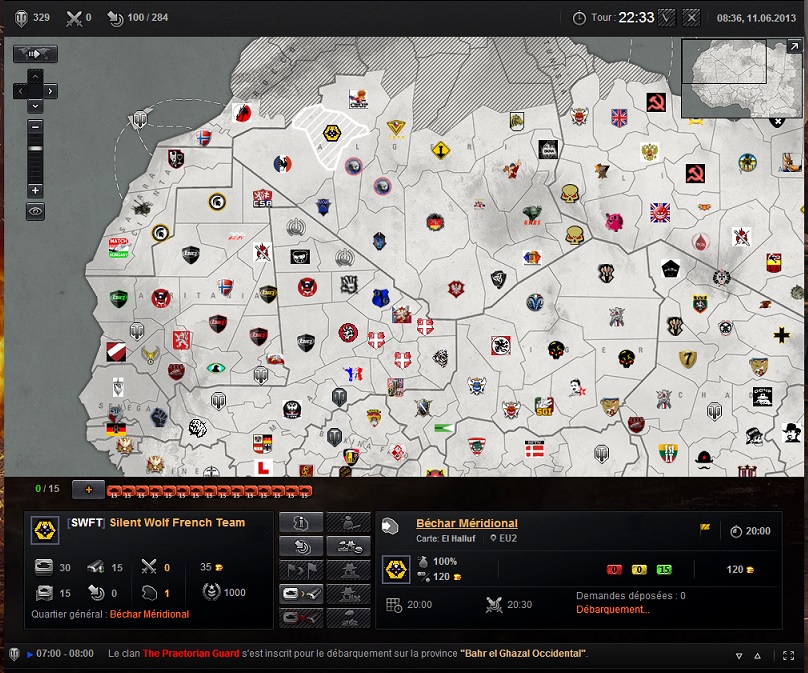This screenshot has height=673, width=808.
Task: Open the Béchar Méridional province title link
Action: coord(467,523)
